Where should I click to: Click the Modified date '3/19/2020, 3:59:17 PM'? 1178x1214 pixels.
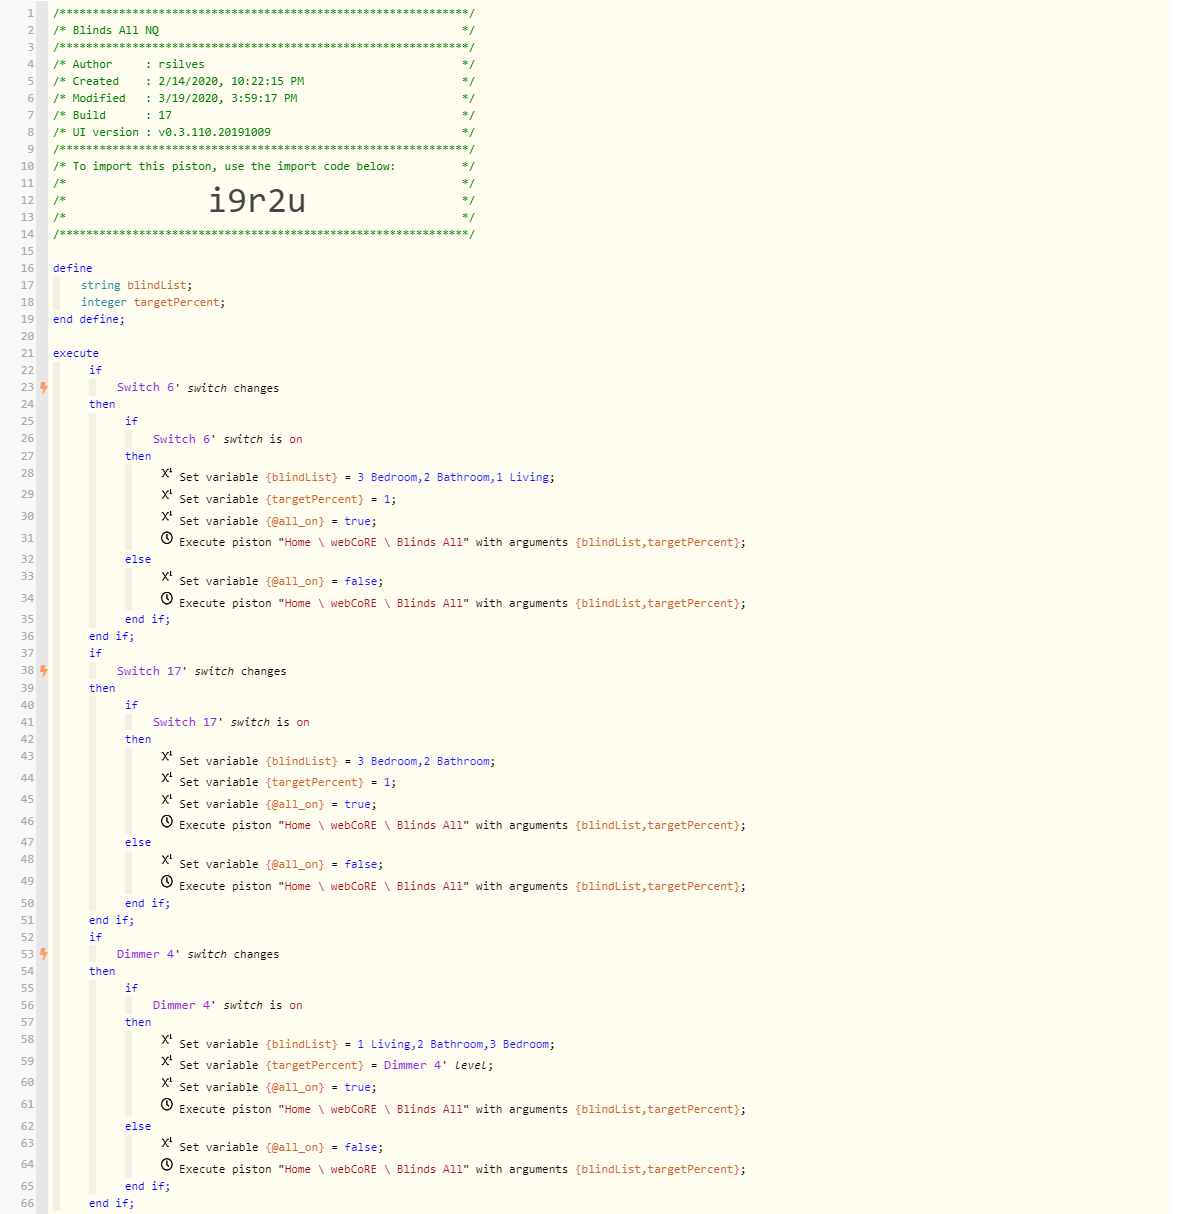(x=228, y=98)
